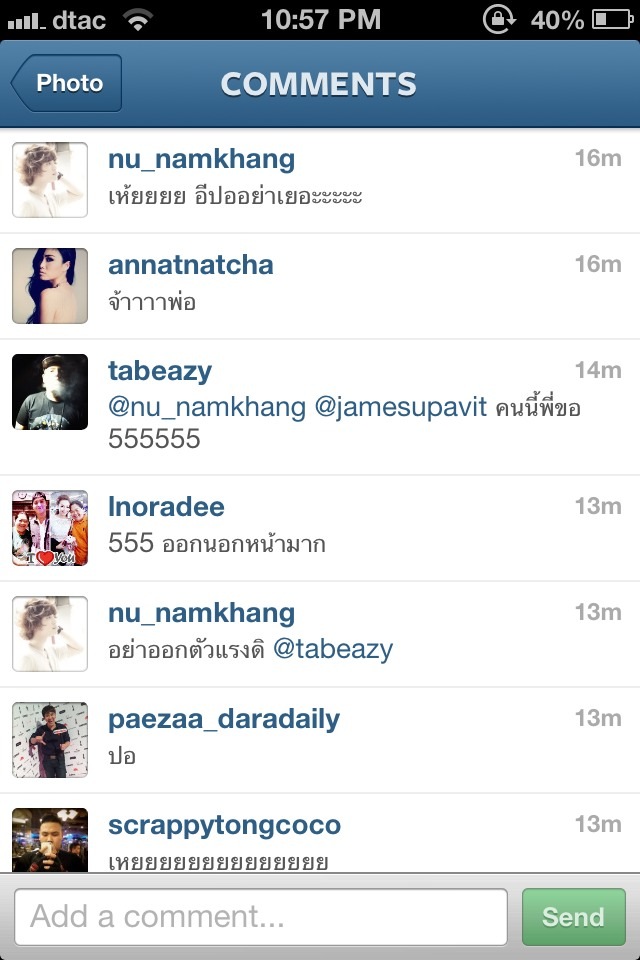
Task: Tap tabeazy's profile avatar
Action: (x=50, y=392)
